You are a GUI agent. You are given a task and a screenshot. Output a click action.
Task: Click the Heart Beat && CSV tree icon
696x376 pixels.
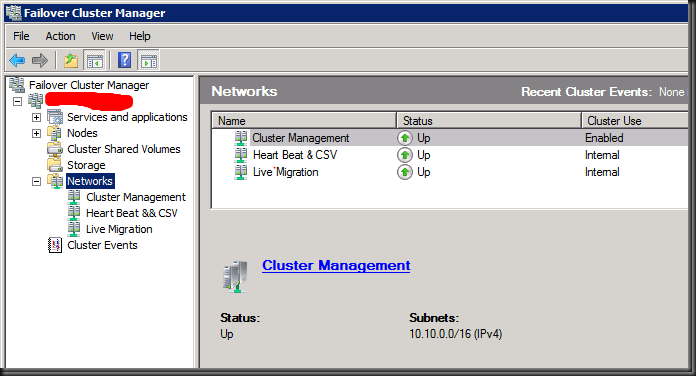tap(74, 213)
